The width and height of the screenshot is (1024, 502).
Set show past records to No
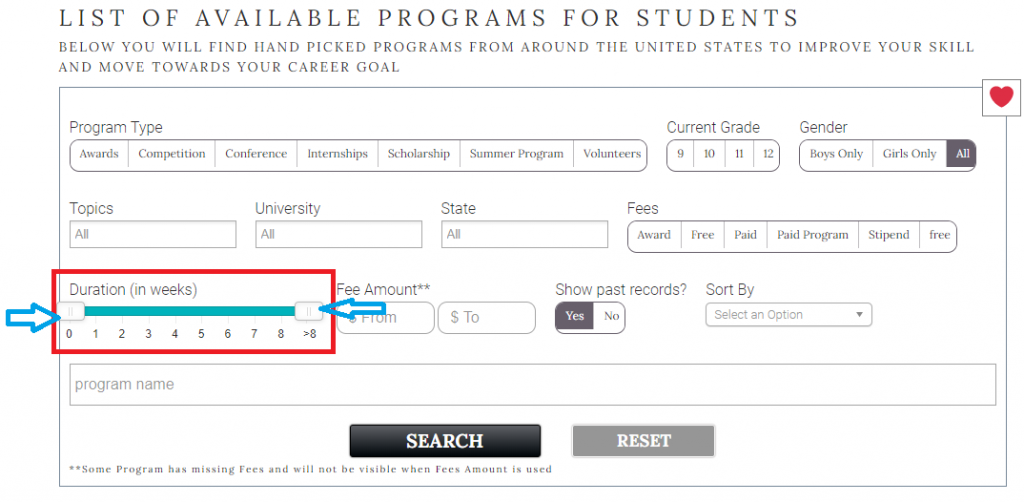[611, 316]
